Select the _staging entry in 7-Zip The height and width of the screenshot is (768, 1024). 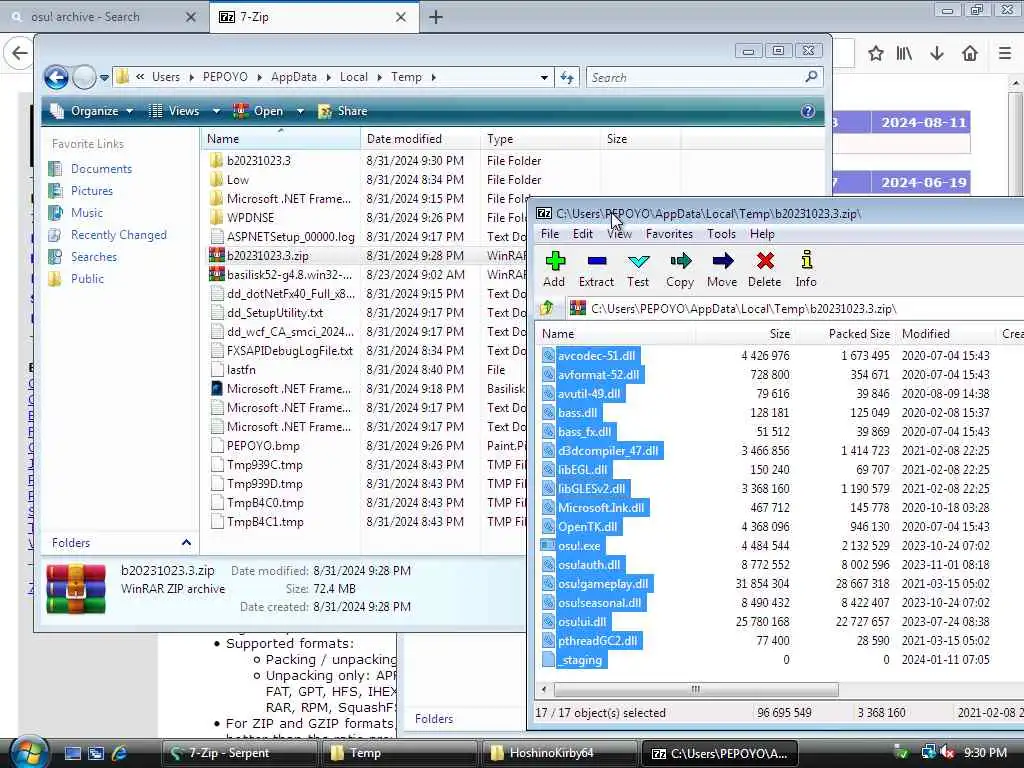[580, 660]
